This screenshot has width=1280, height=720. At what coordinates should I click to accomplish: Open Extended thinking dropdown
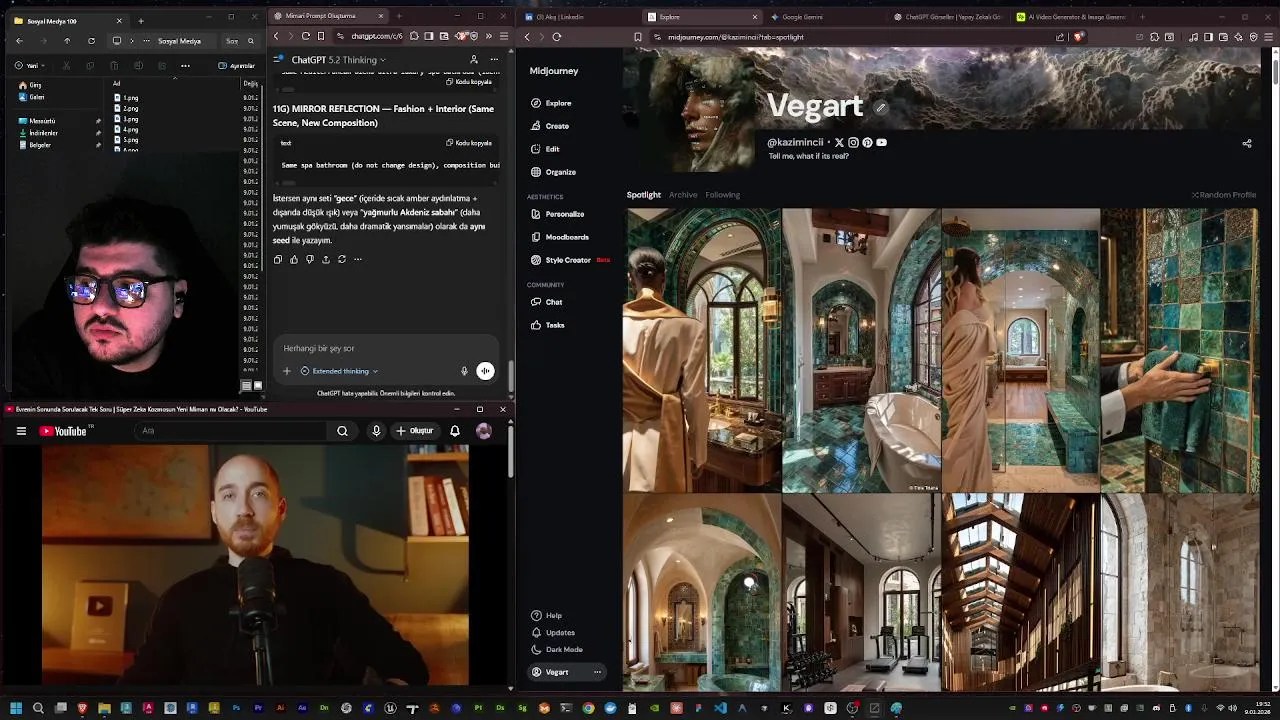340,371
